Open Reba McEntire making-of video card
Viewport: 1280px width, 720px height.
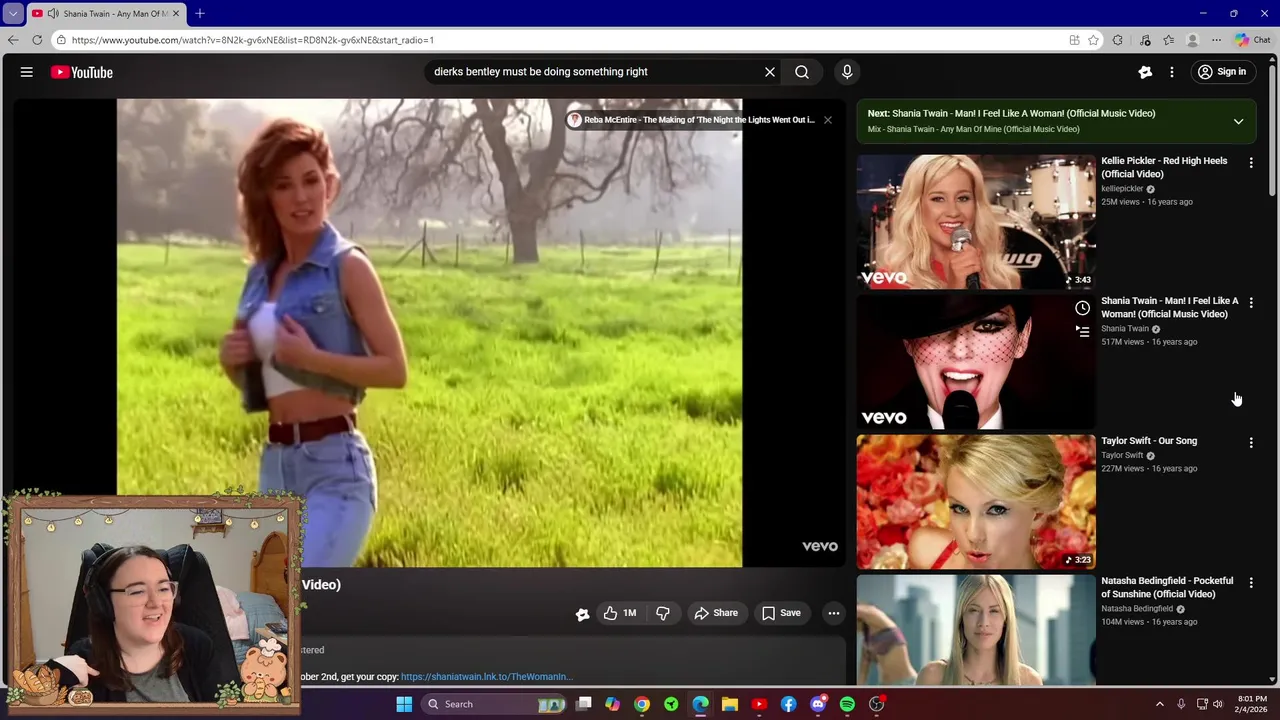coord(692,120)
